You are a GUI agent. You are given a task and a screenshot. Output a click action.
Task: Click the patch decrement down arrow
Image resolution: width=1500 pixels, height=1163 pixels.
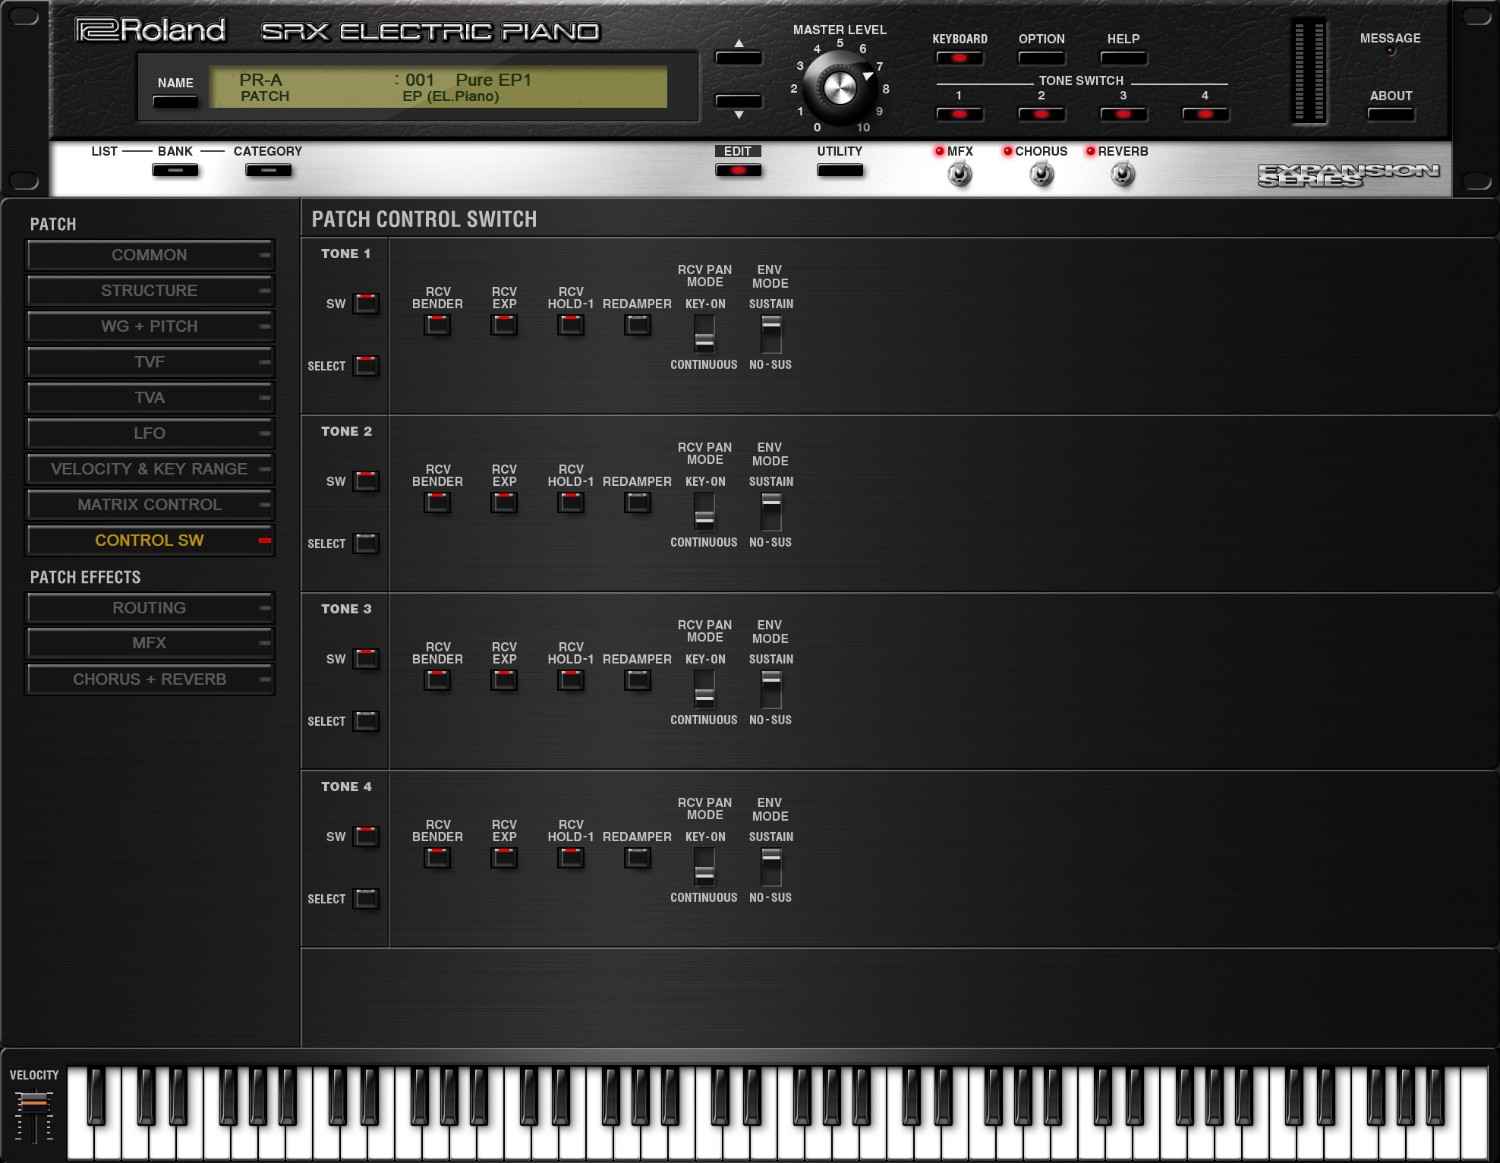coord(739,99)
